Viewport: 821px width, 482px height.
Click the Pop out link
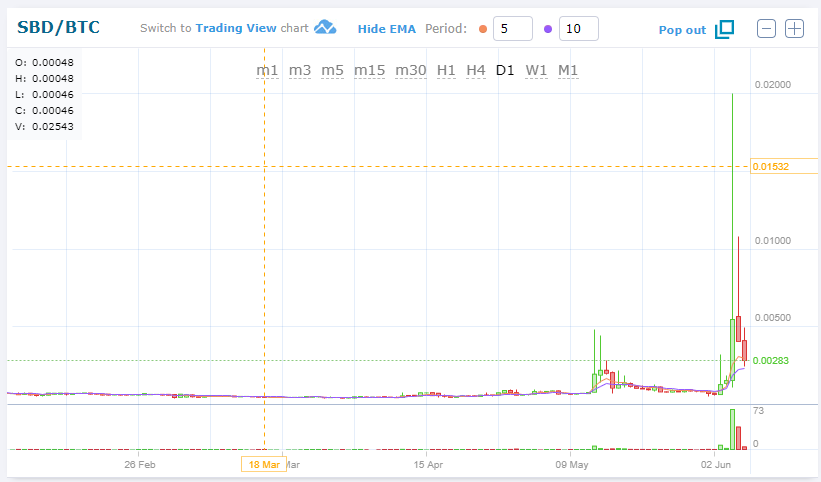tap(682, 30)
